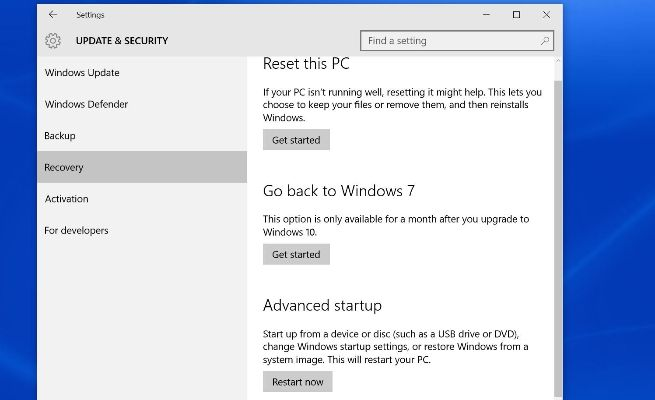Focus the Find a setting field

(450, 41)
